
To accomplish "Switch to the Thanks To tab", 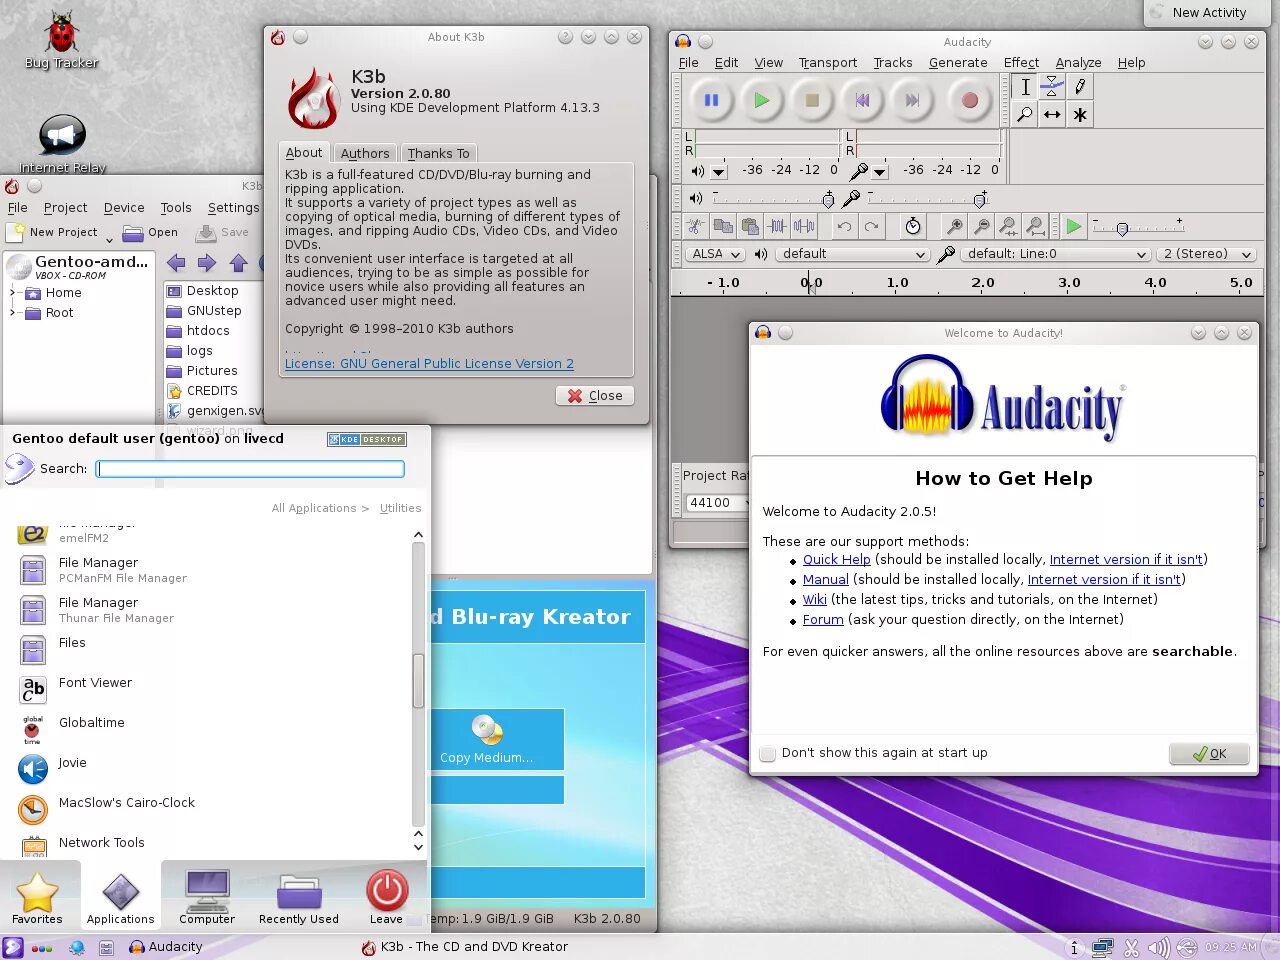I will click(x=438, y=153).
